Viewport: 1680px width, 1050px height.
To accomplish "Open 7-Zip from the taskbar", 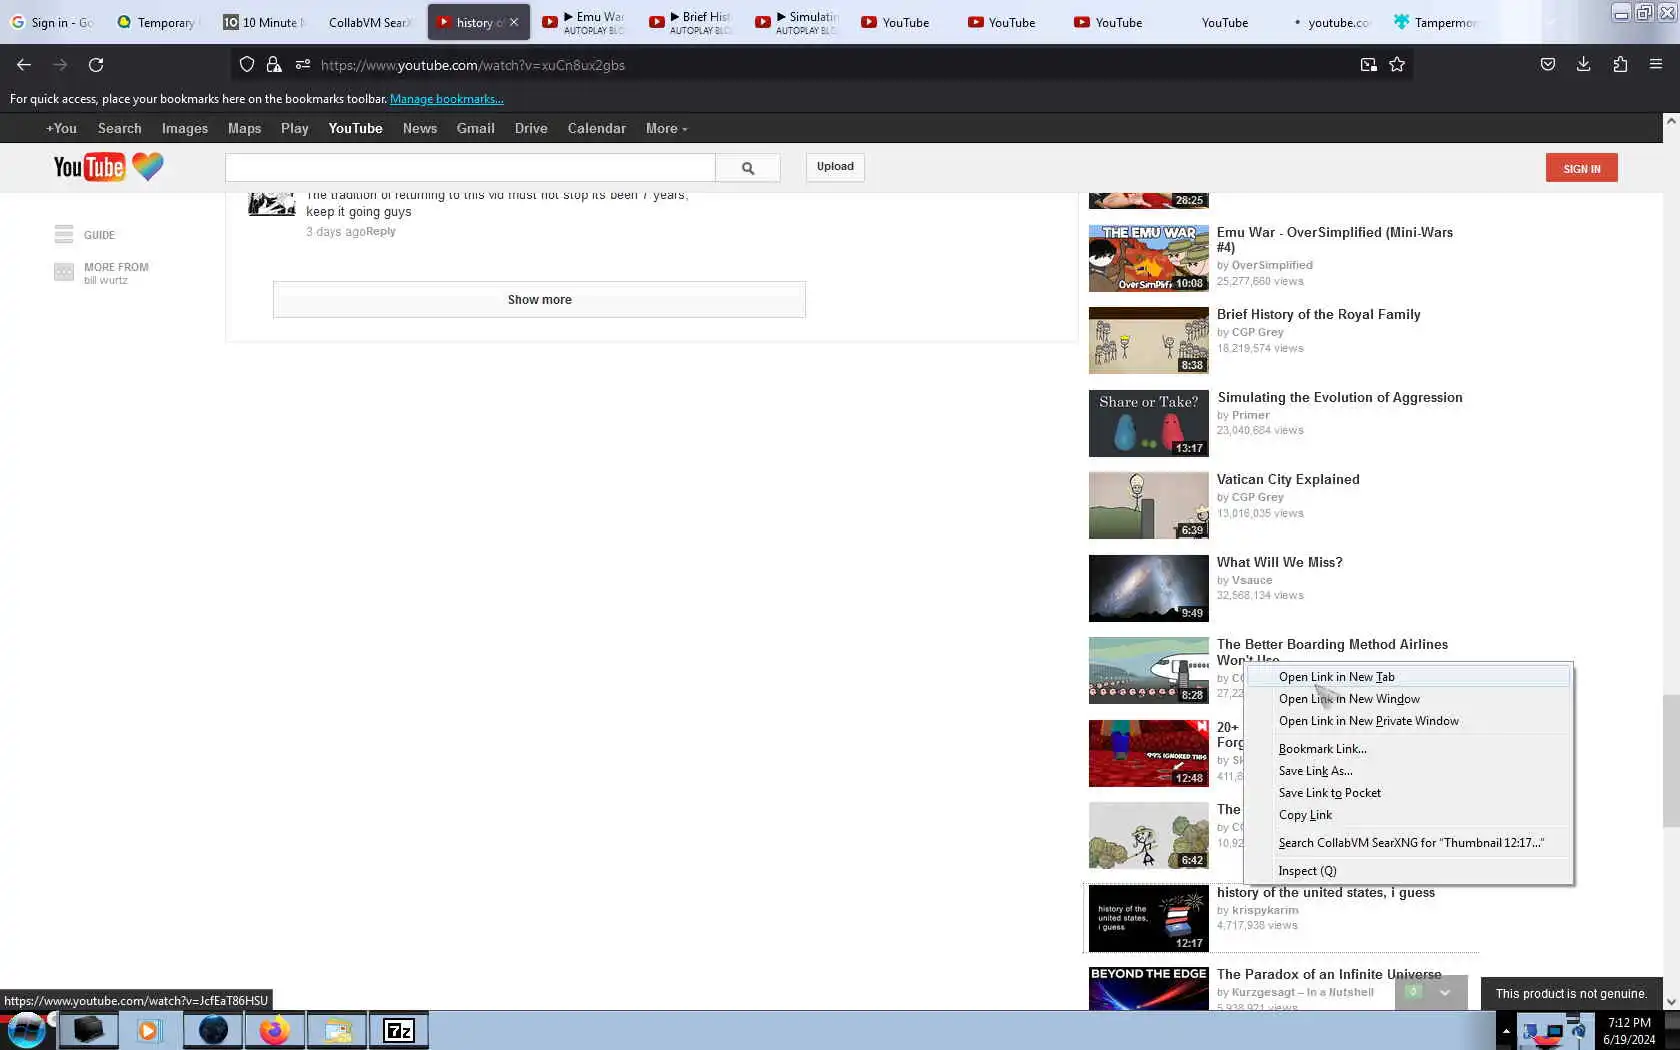I will [x=399, y=1030].
